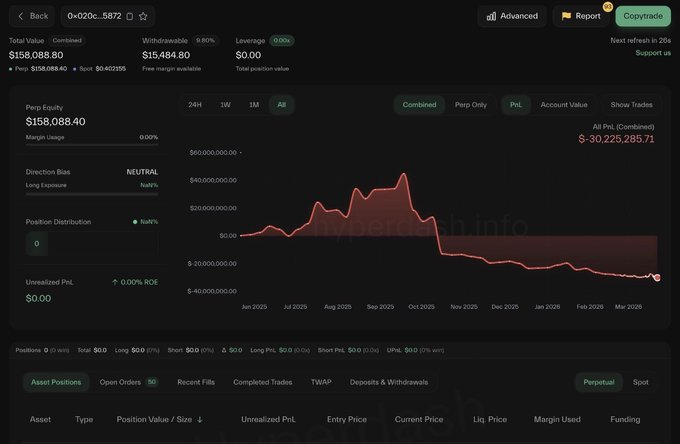Open the Advanced chart view

point(511,16)
